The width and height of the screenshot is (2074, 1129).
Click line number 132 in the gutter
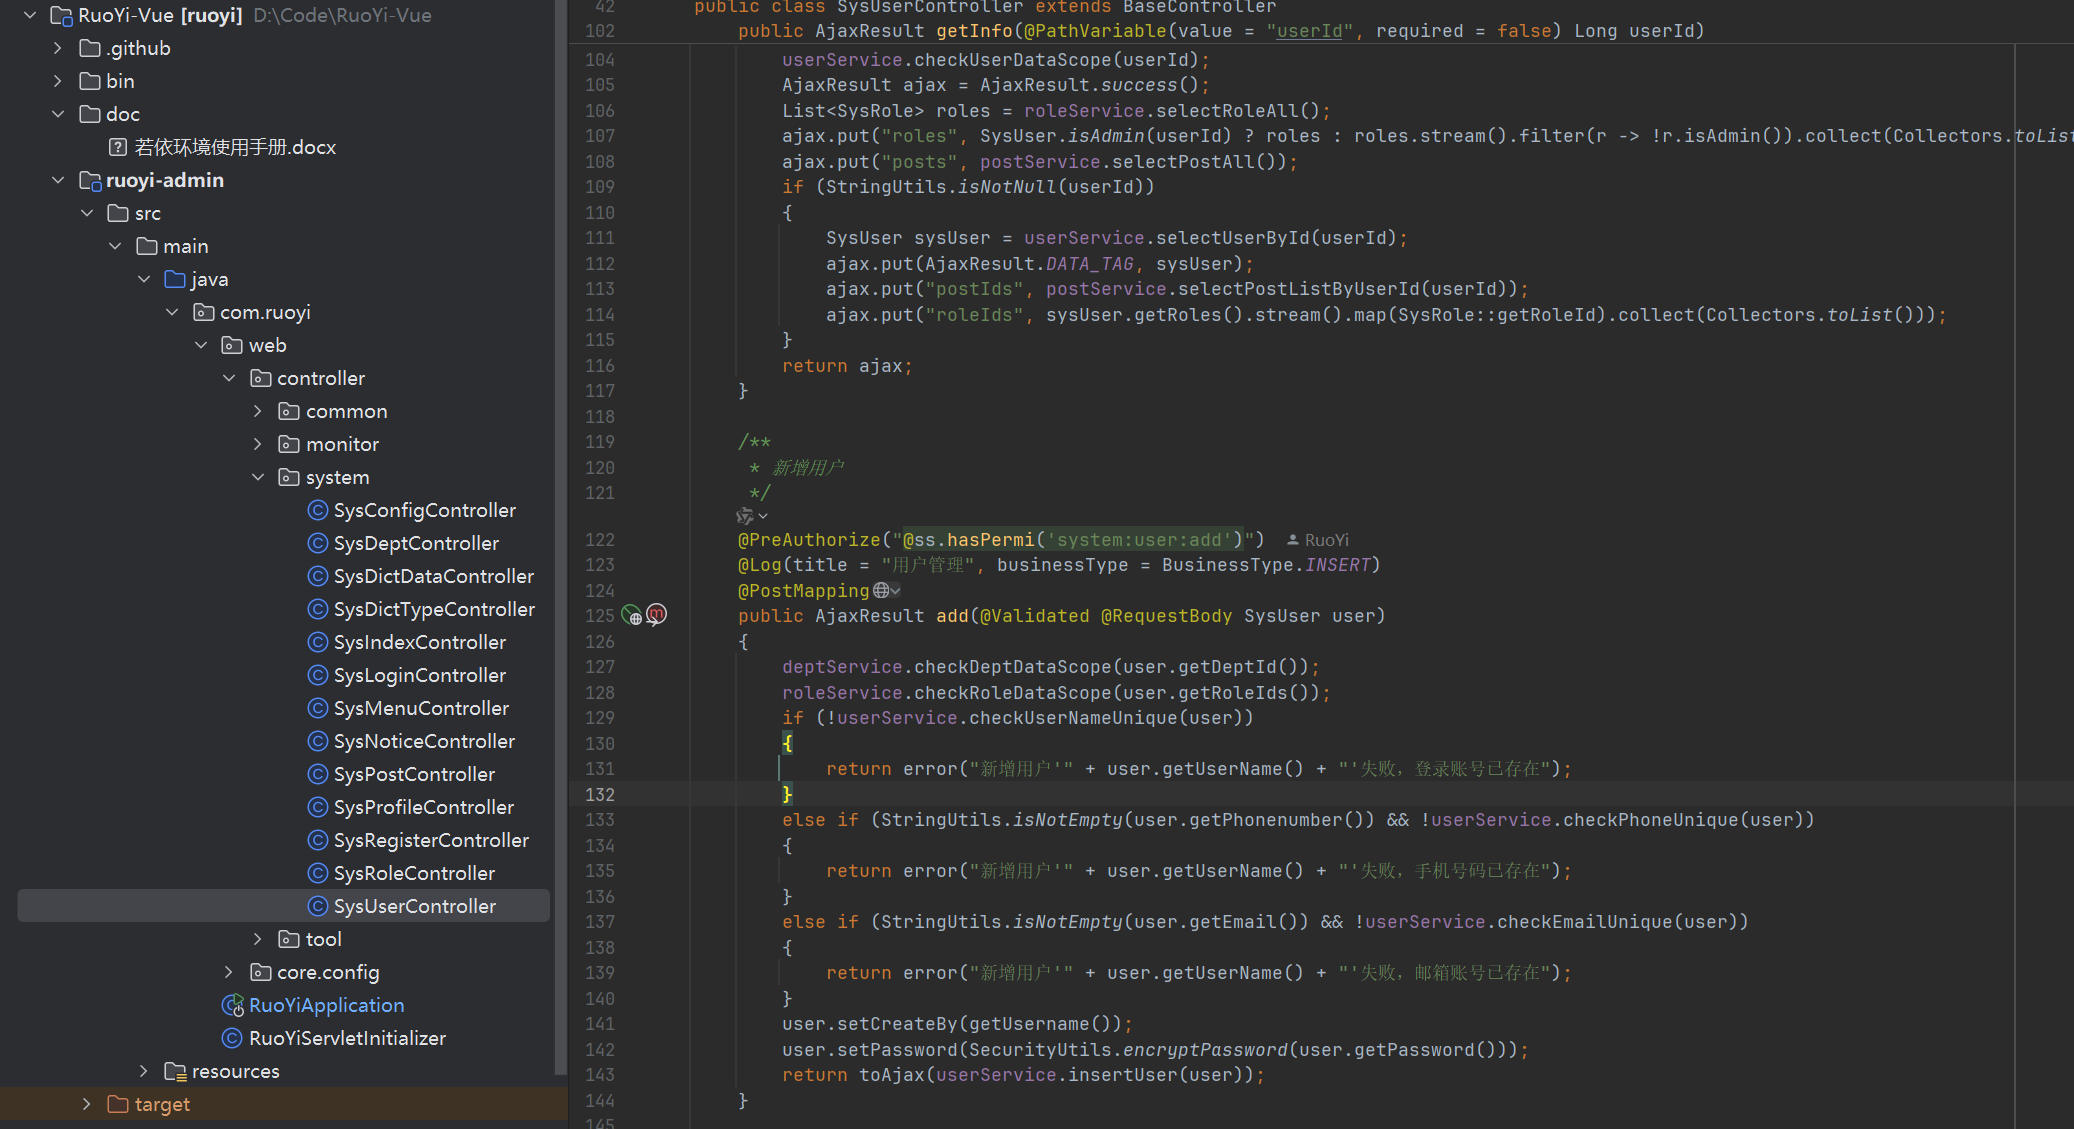600,795
